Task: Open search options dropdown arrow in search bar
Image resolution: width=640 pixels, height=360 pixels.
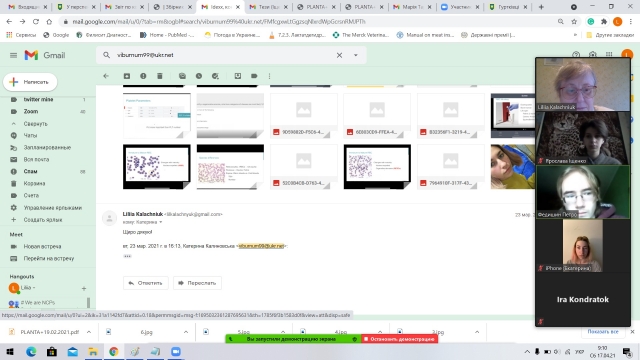Action: (x=356, y=55)
